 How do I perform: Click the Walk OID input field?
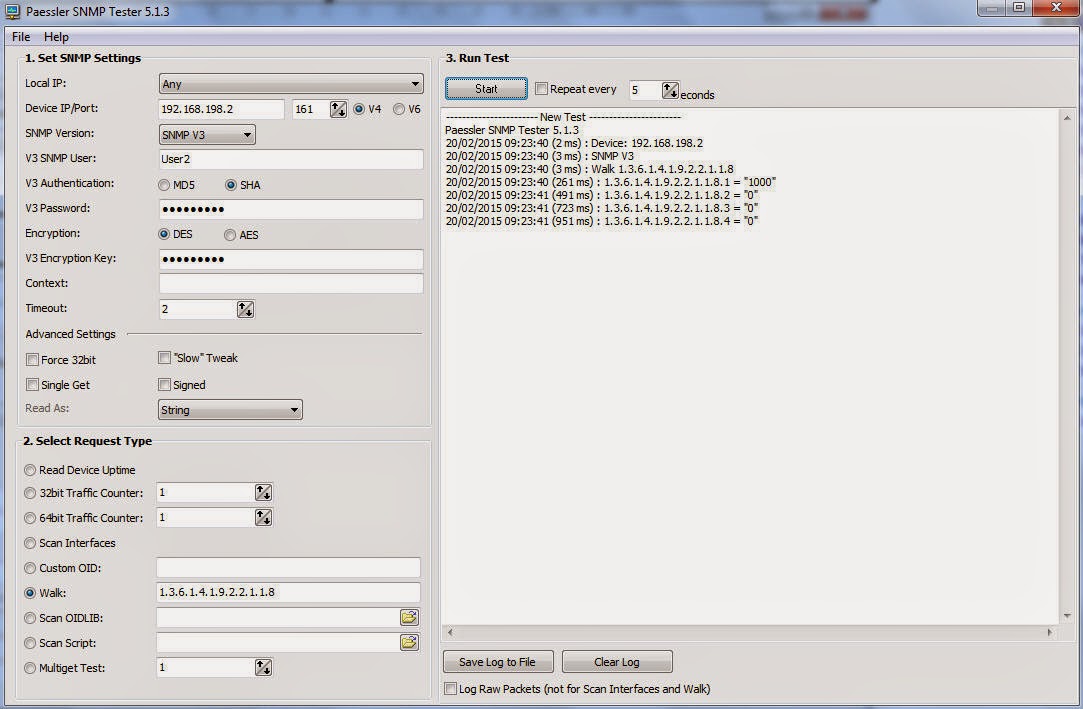pyautogui.click(x=288, y=592)
